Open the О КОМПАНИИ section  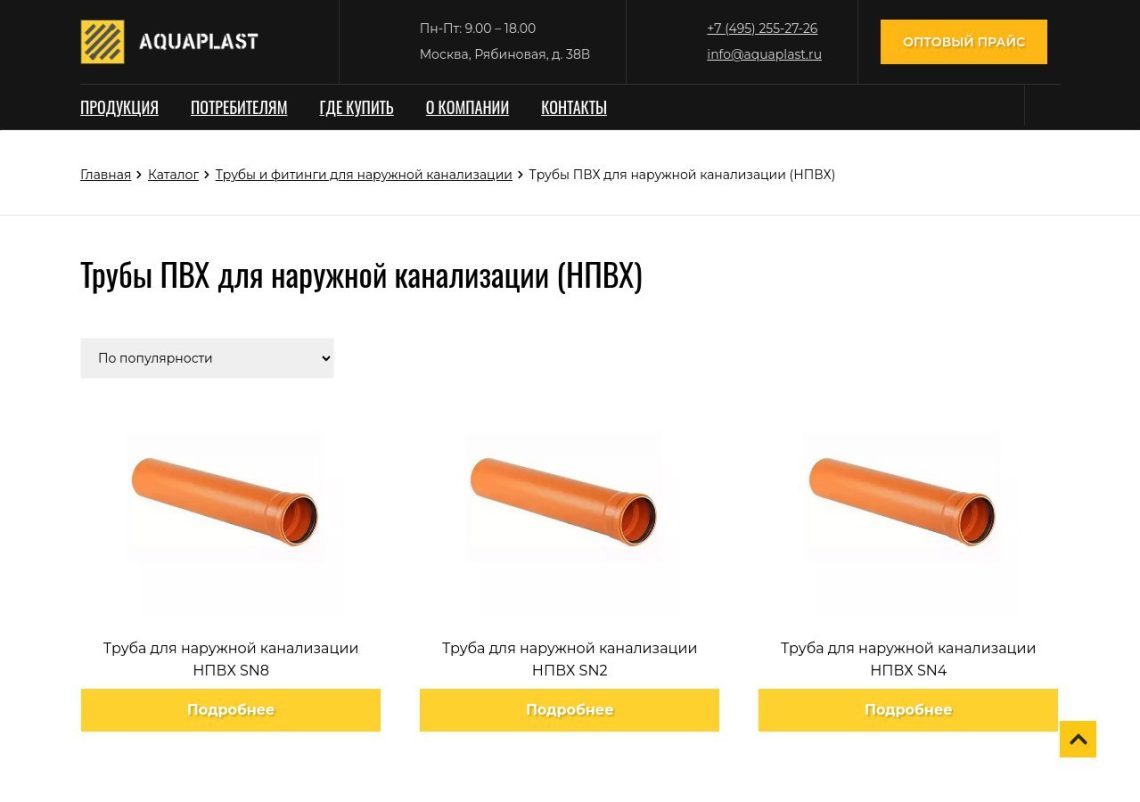click(x=467, y=108)
